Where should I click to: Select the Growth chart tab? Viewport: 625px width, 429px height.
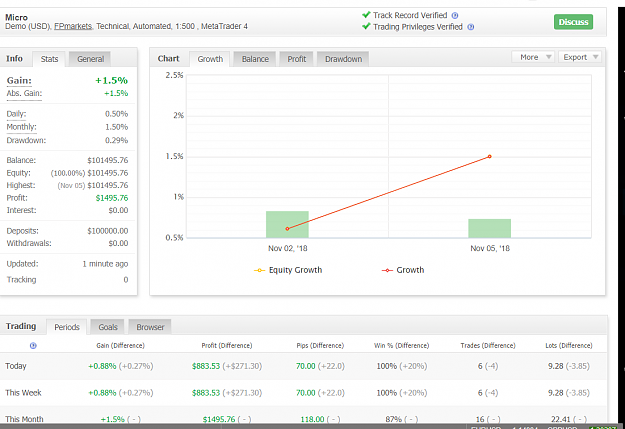[x=210, y=59]
